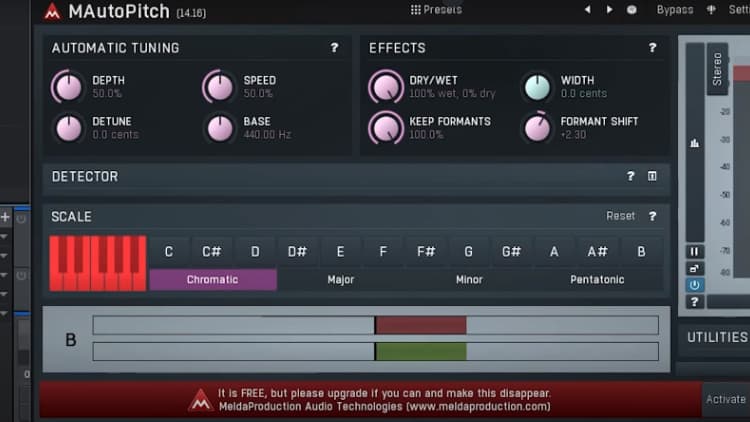This screenshot has height=422, width=750.
Task: Expand the Detector section header
Action: click(356, 177)
